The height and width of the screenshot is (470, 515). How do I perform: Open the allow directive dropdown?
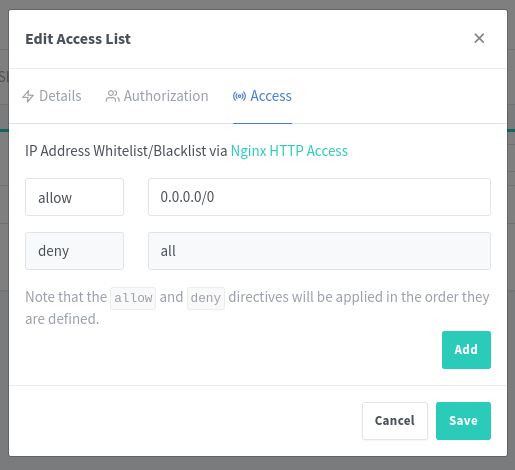74,197
